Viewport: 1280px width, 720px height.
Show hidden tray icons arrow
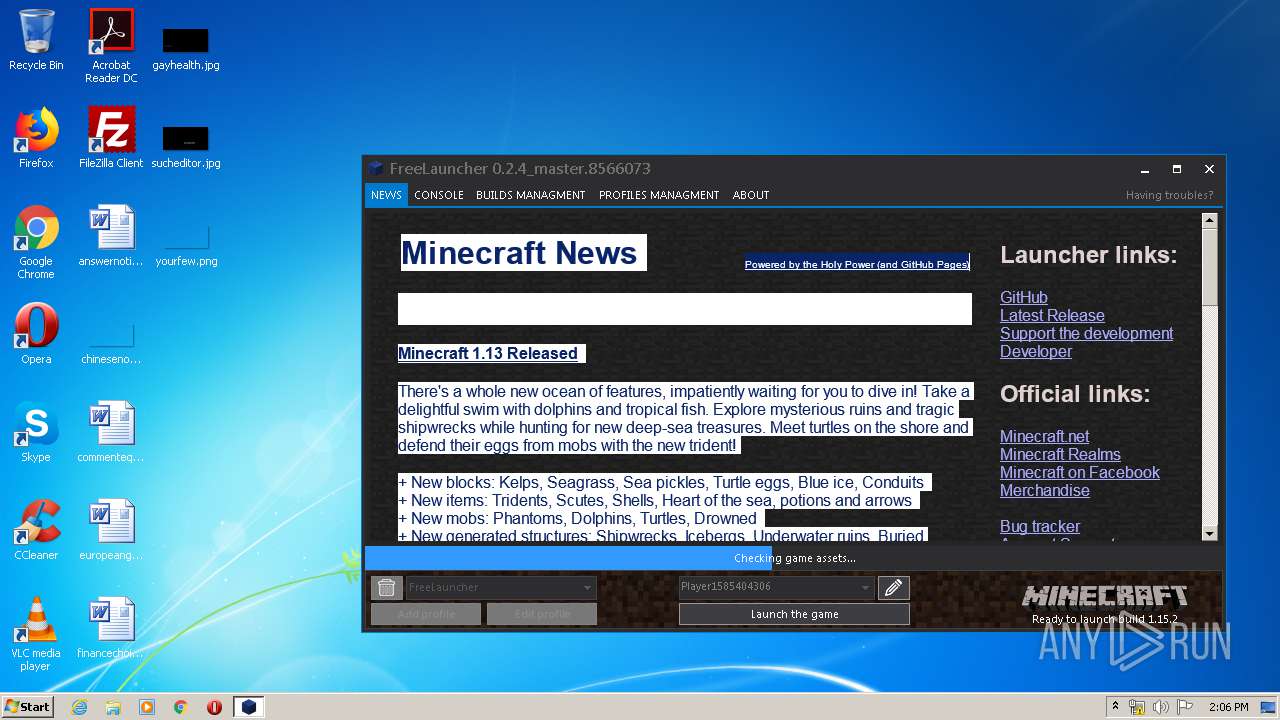1116,707
